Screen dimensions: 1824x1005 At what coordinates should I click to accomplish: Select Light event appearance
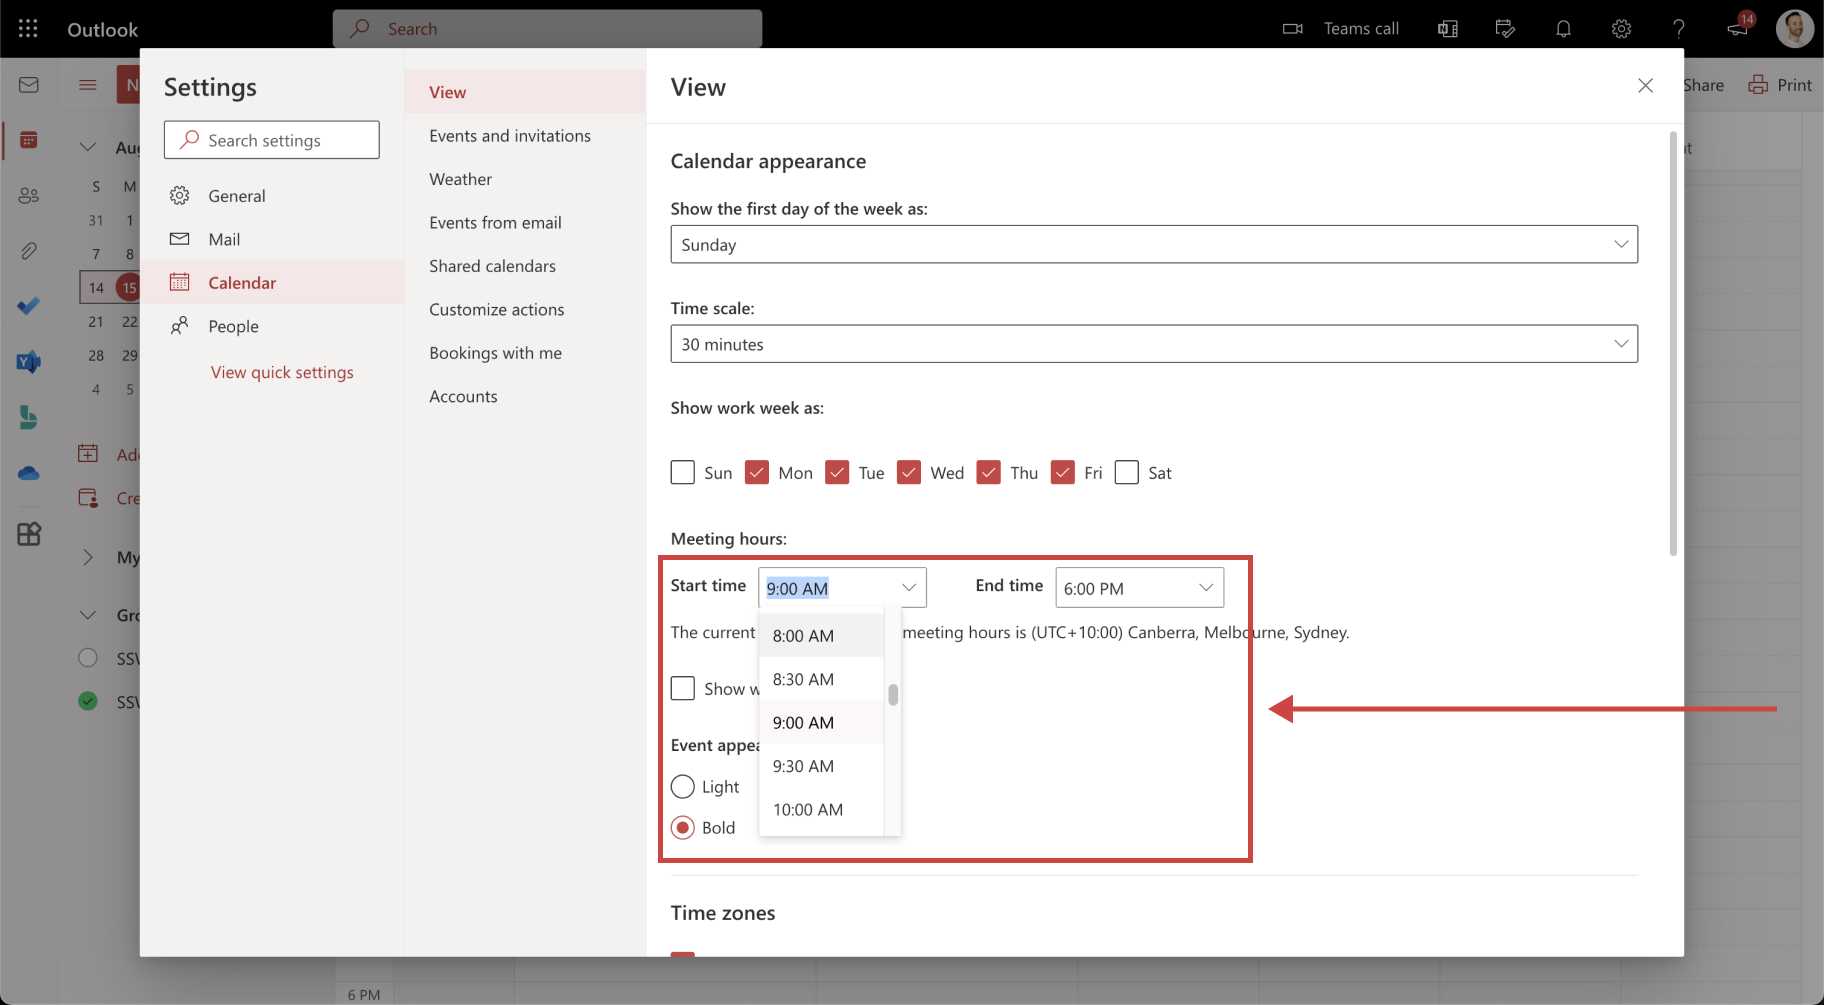coord(683,787)
